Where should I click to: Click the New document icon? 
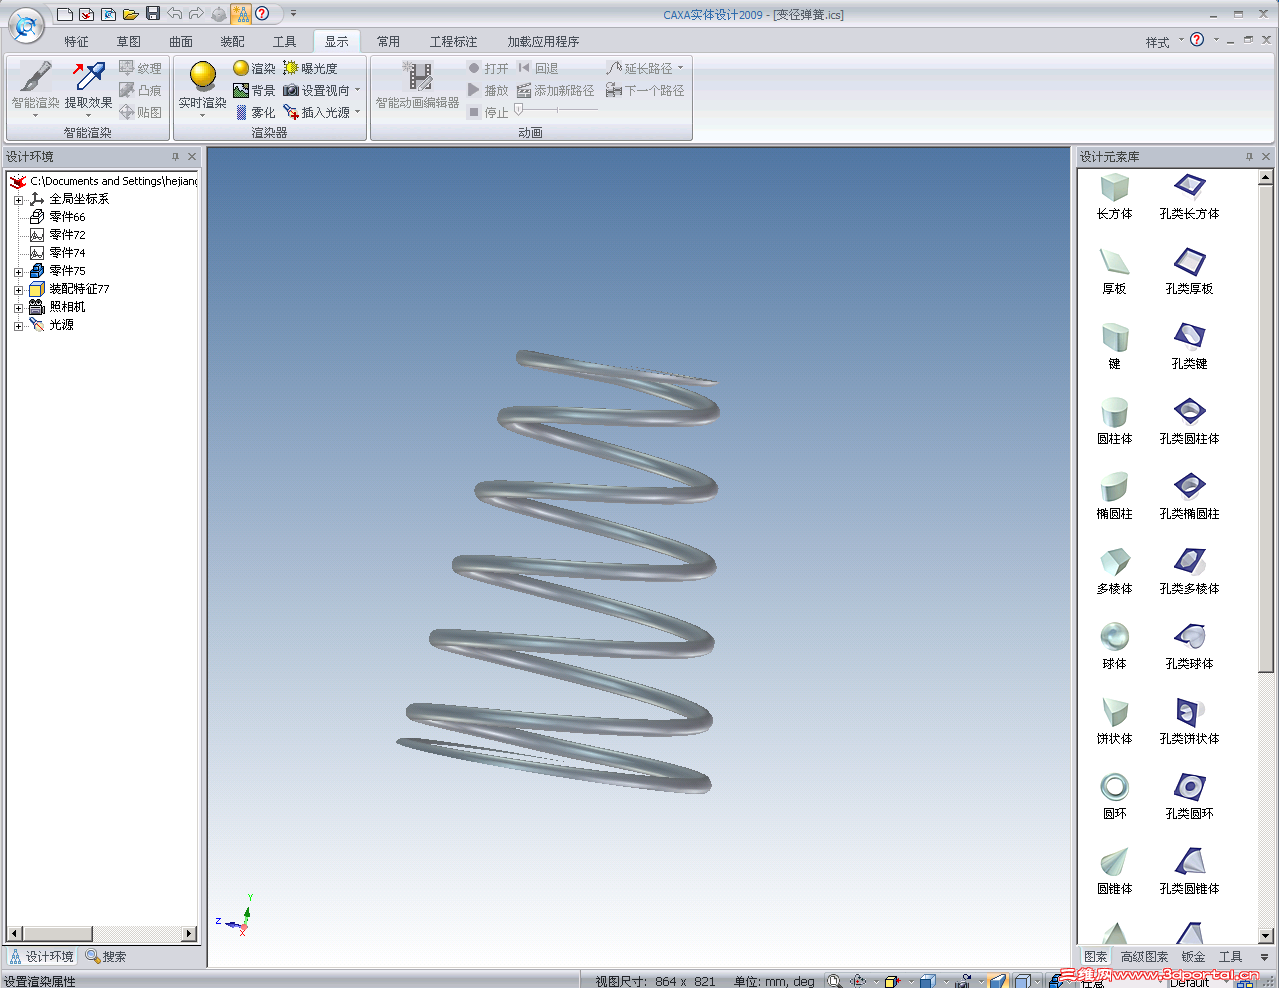pos(64,14)
